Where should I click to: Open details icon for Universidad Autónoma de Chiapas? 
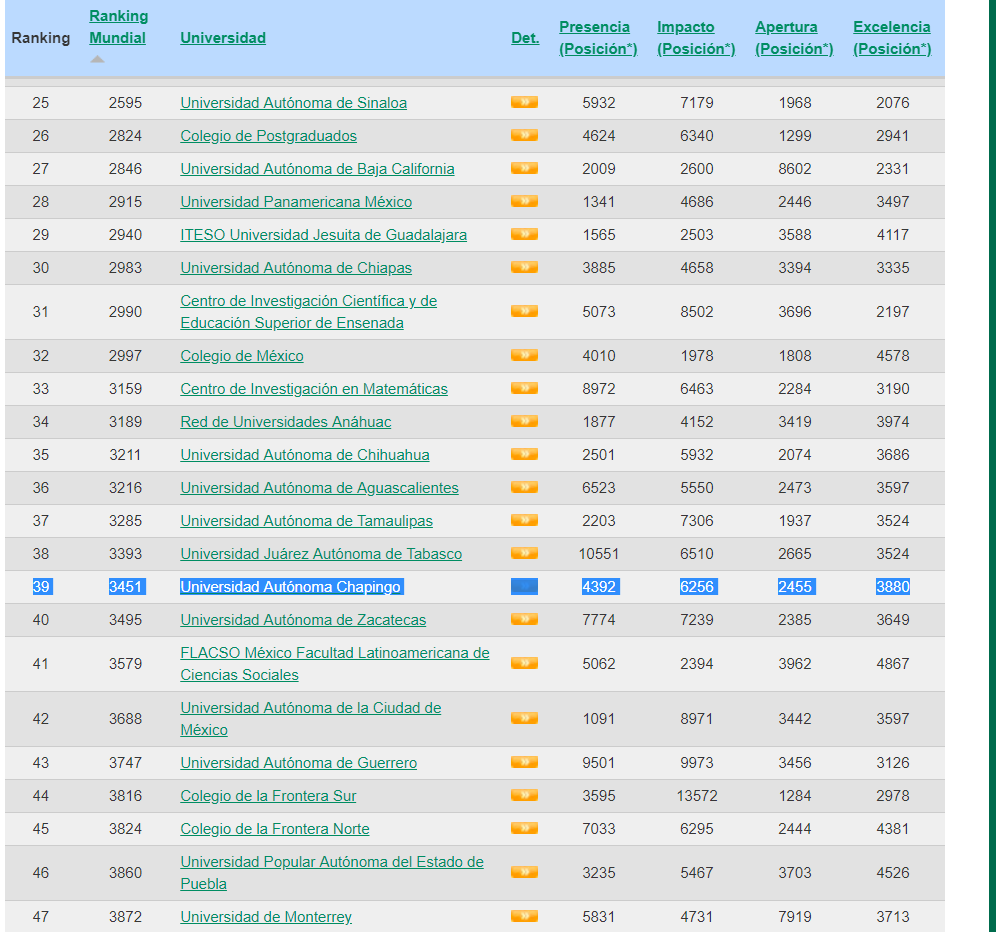(524, 267)
